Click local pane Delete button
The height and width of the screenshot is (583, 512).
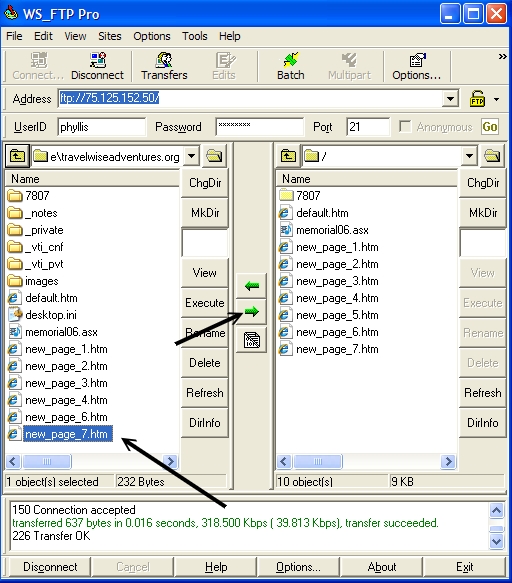point(205,363)
